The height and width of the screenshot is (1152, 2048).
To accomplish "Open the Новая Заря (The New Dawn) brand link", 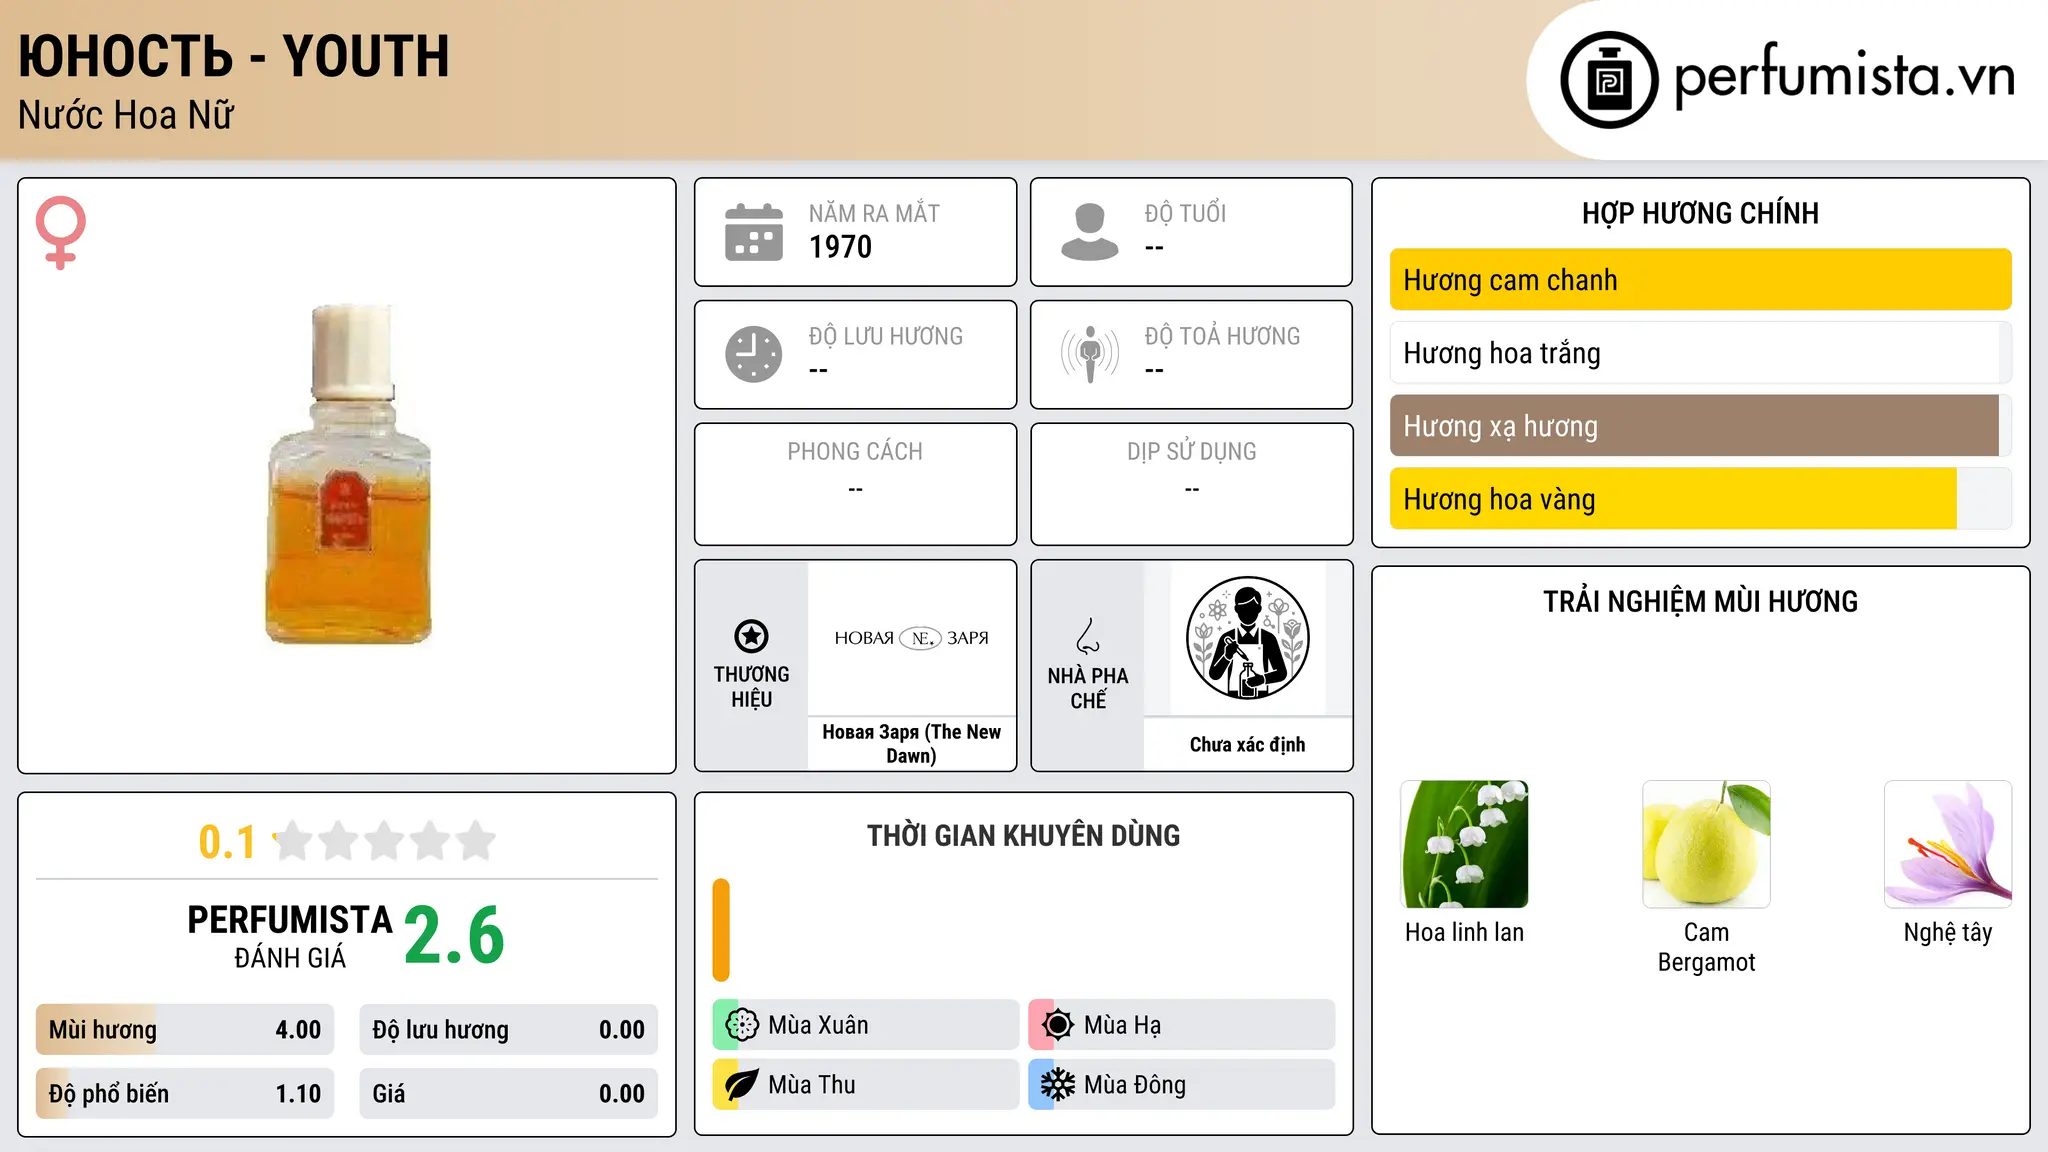I will coord(911,744).
